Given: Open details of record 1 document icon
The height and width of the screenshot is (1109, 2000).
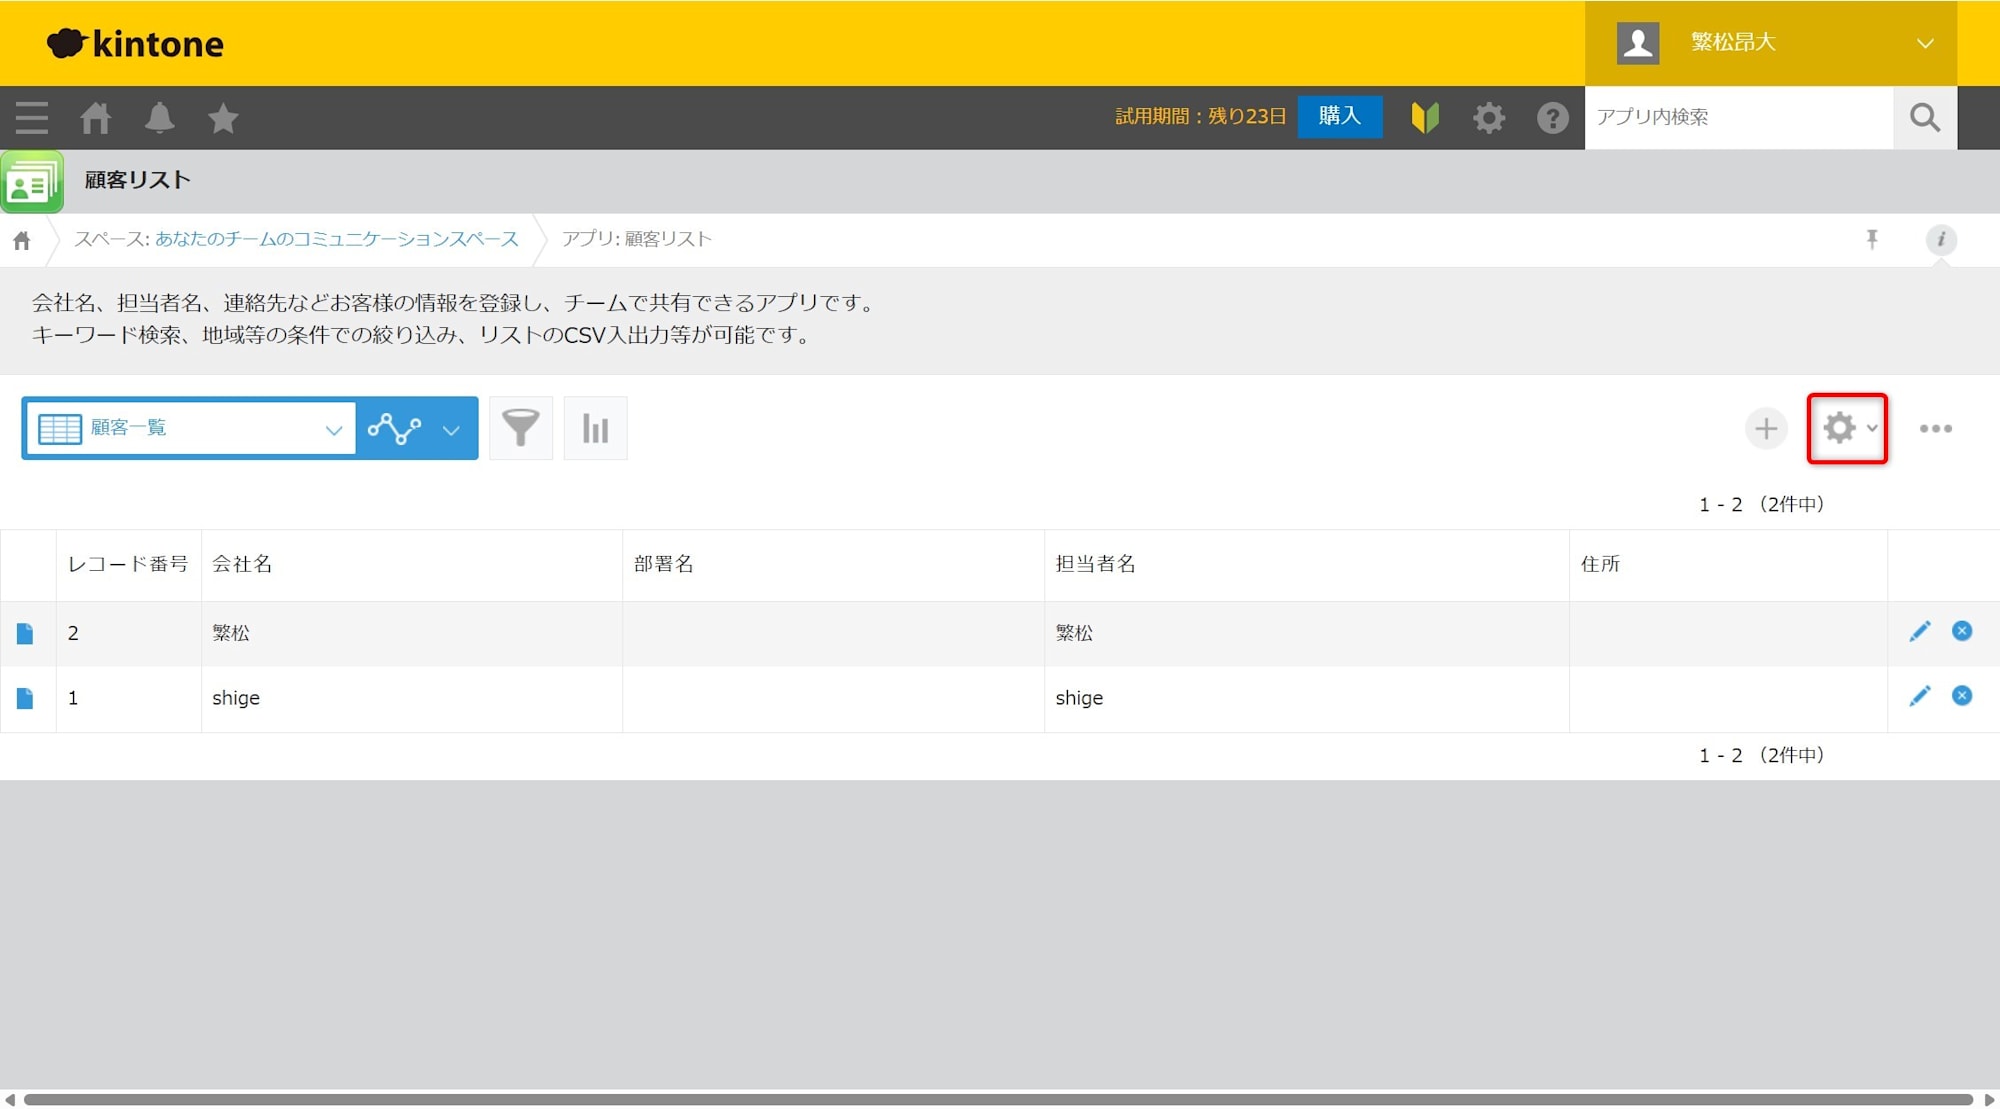Looking at the screenshot, I should 25,699.
